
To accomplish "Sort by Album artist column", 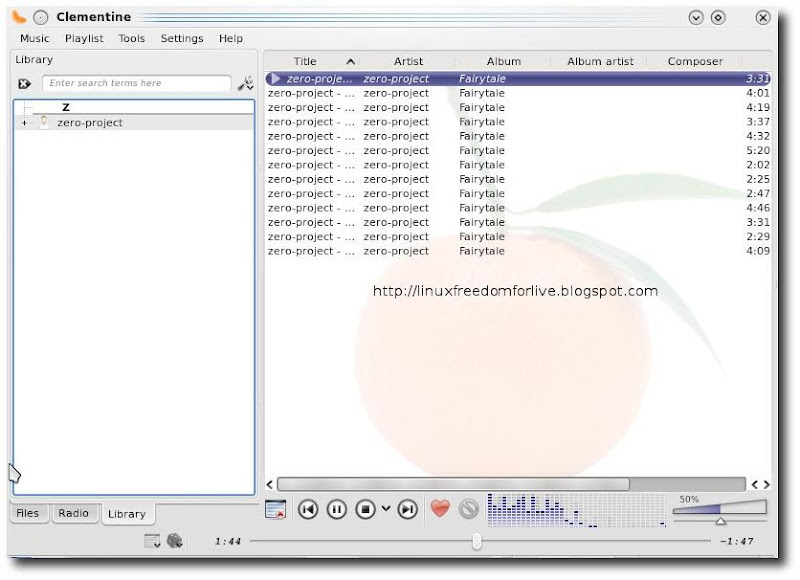I will (600, 61).
